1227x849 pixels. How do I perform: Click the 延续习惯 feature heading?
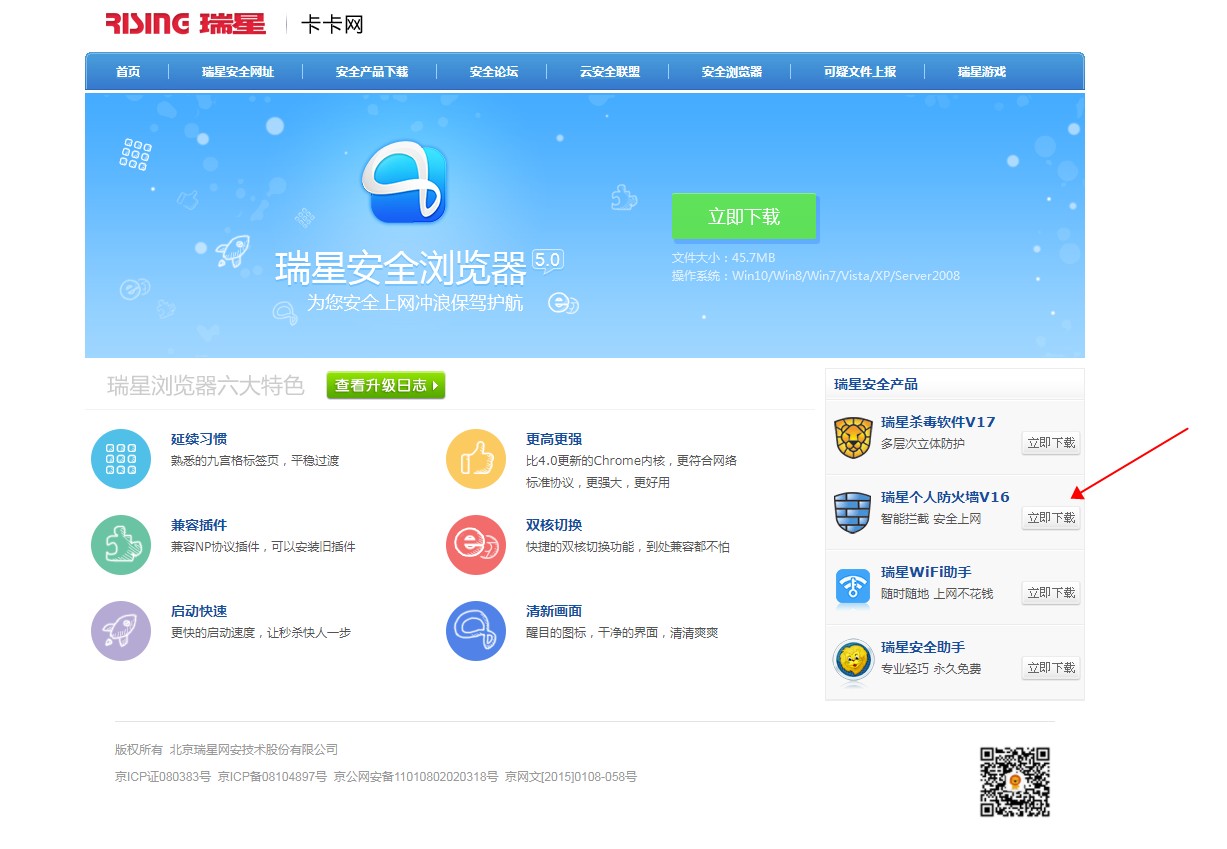click(x=199, y=439)
